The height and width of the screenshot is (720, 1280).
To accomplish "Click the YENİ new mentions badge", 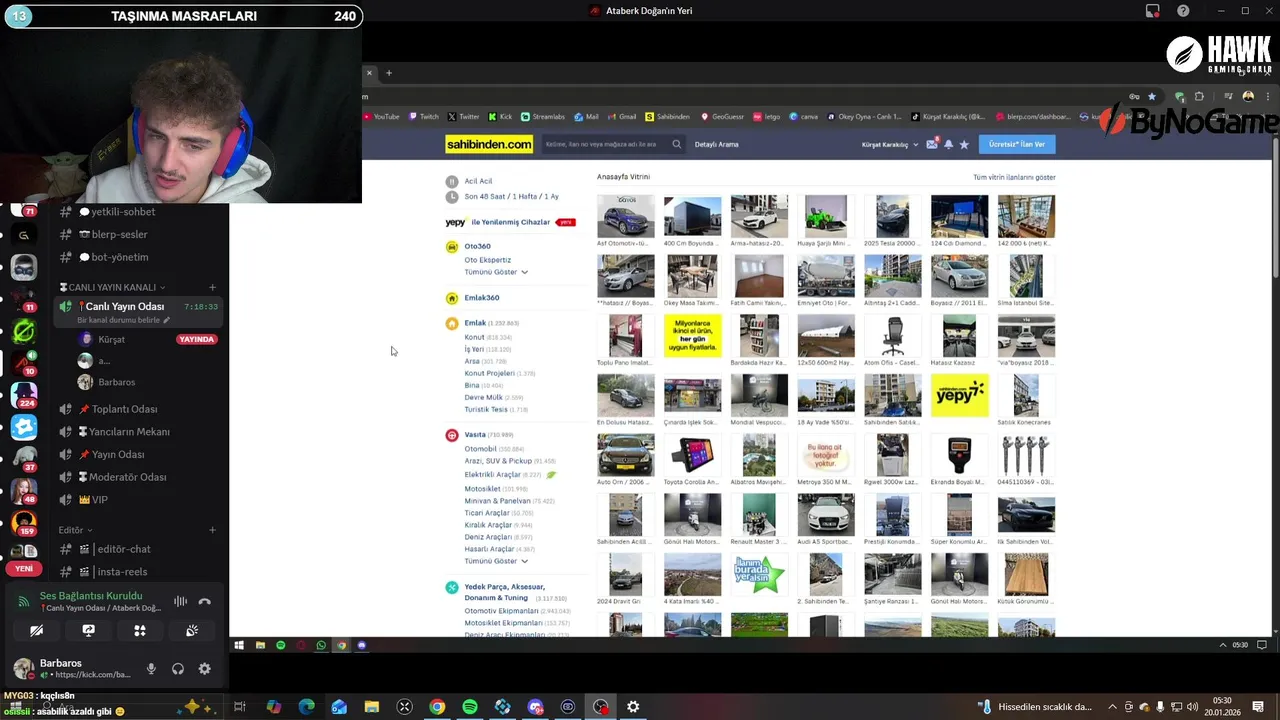I will tap(24, 569).
